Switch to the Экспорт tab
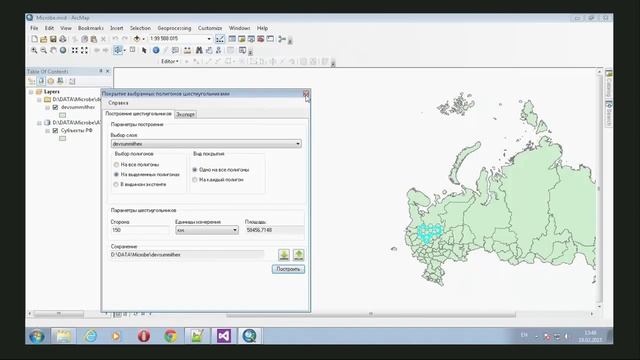This screenshot has width=640, height=360. [185, 115]
